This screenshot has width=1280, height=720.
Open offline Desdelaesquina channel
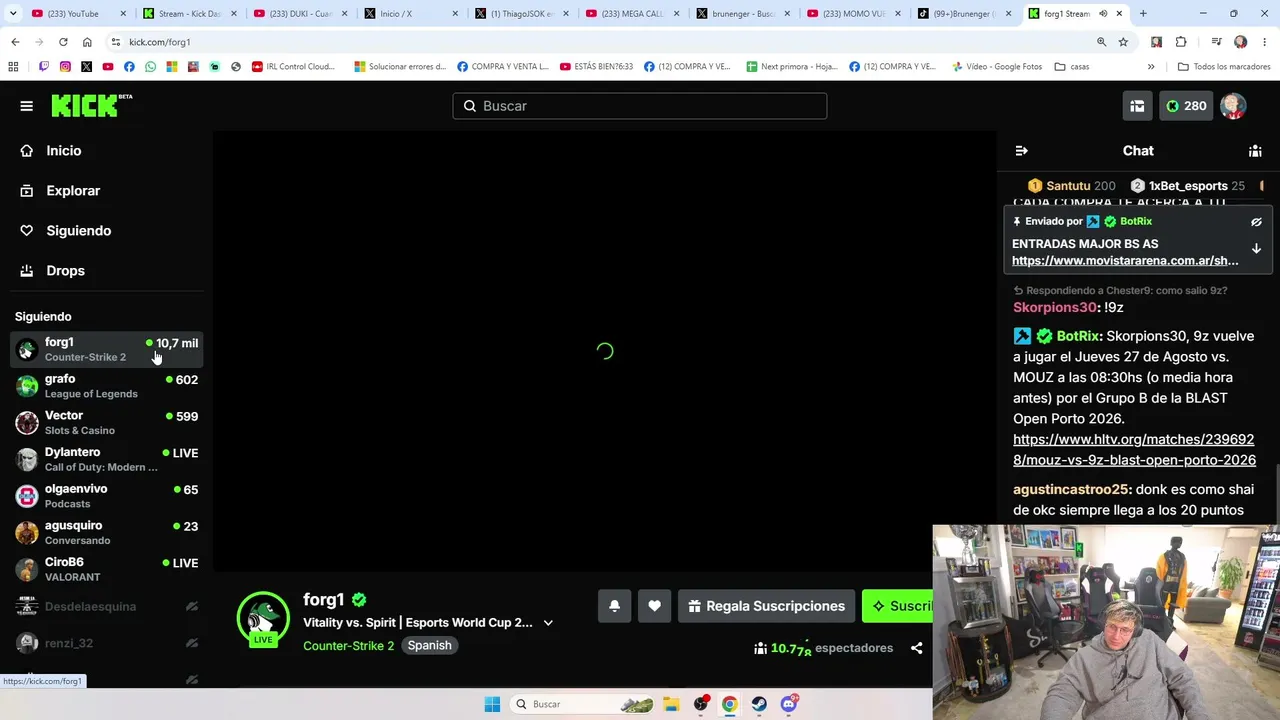tap(106, 607)
